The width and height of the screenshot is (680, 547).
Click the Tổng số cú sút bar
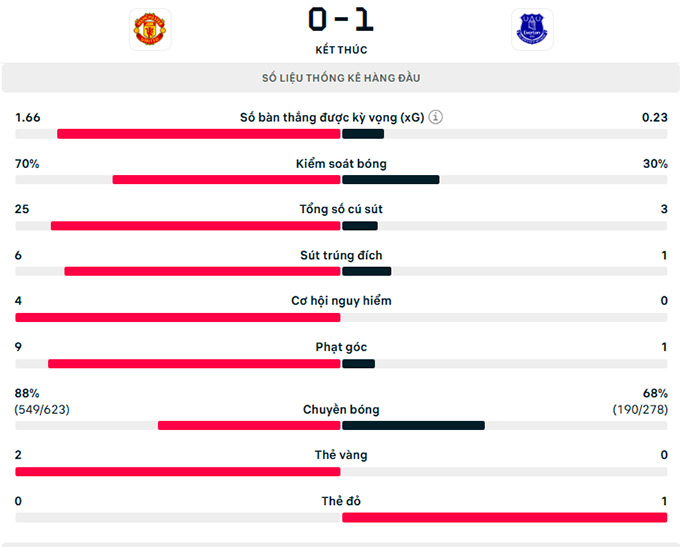click(341, 226)
